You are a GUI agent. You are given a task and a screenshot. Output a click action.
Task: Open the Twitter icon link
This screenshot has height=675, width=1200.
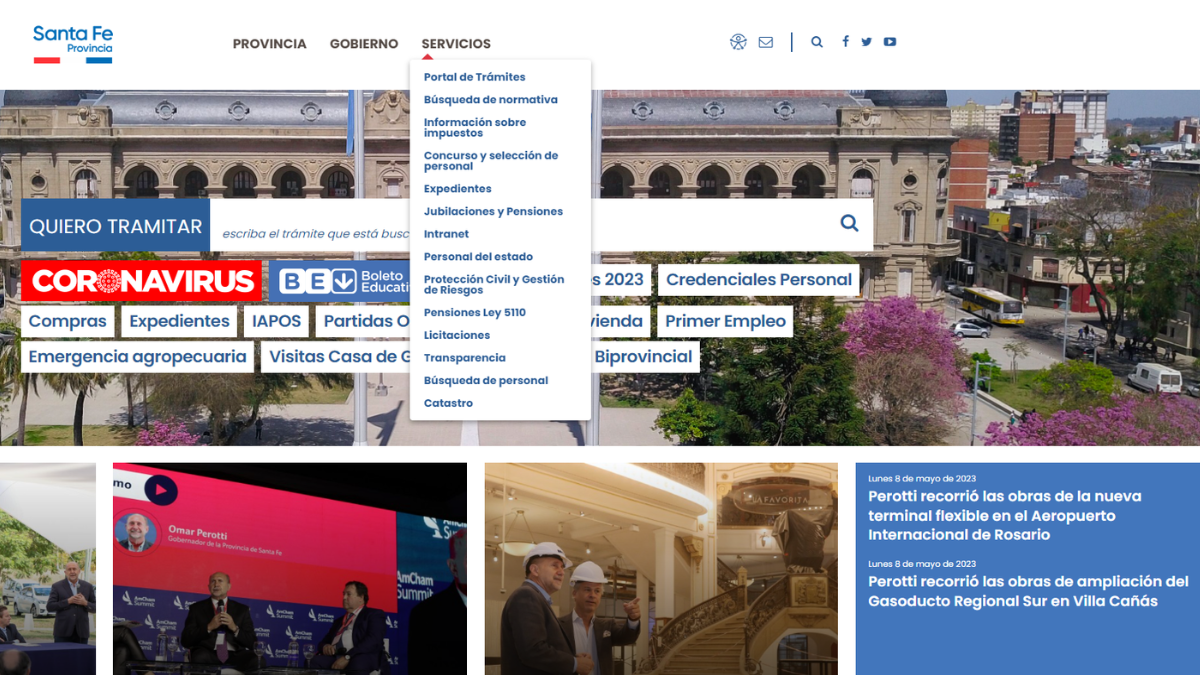[866, 42]
